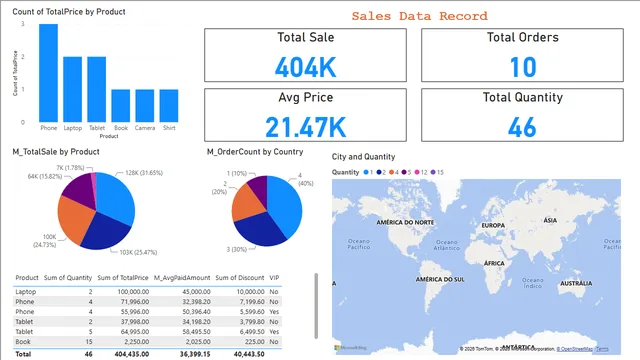Click the Total Orders 10 card
Screen dimensions: 640x360
click(522, 55)
